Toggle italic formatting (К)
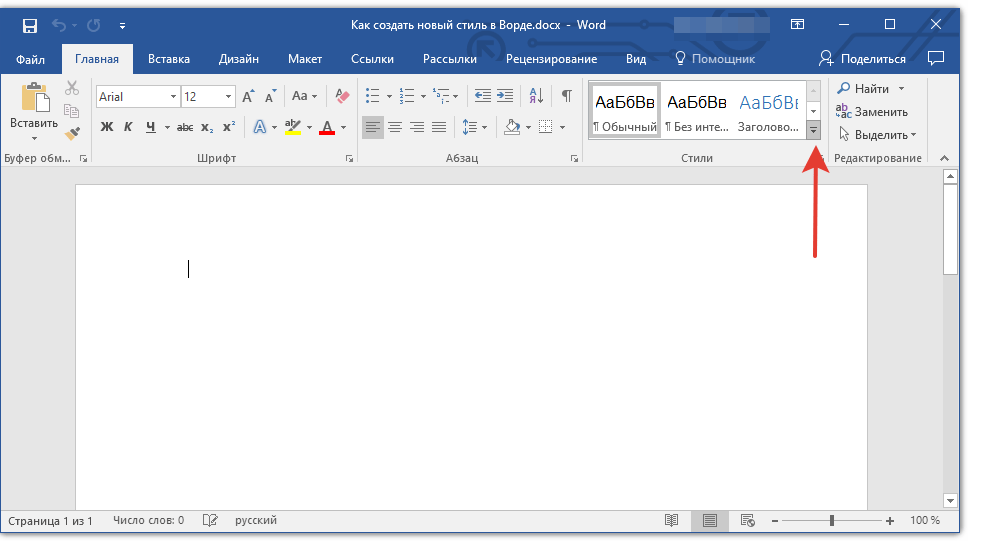This screenshot has height=541, width=992. 128,127
